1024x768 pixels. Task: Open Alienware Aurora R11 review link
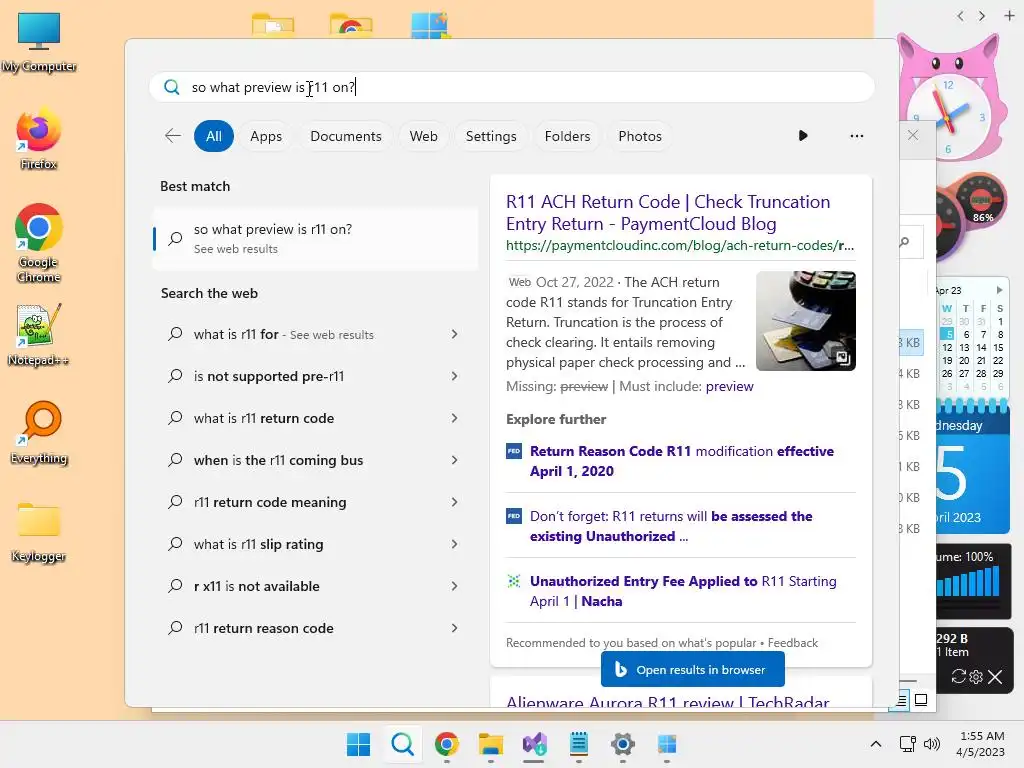(x=667, y=702)
